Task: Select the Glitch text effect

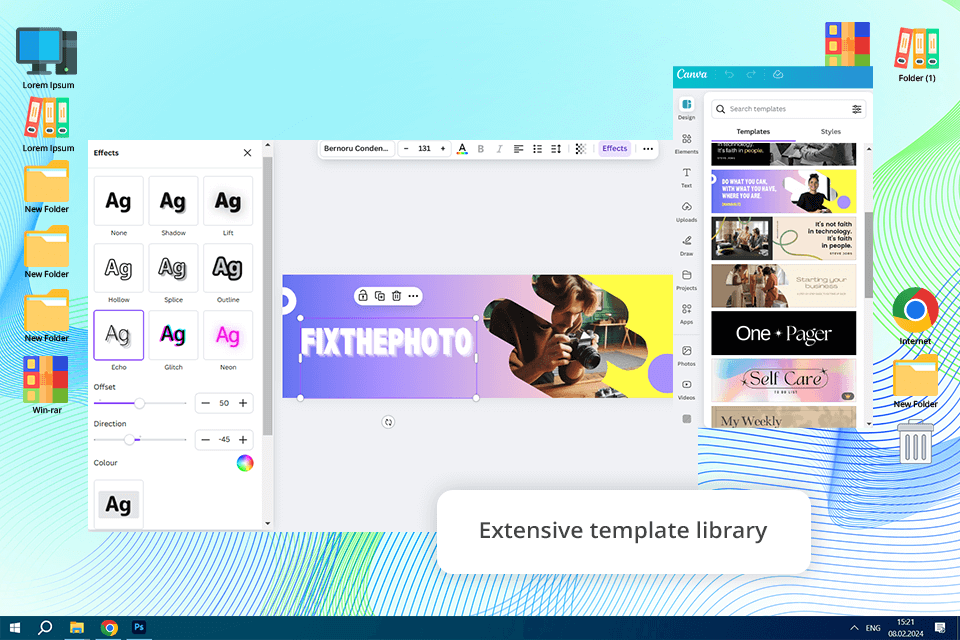Action: click(x=173, y=335)
